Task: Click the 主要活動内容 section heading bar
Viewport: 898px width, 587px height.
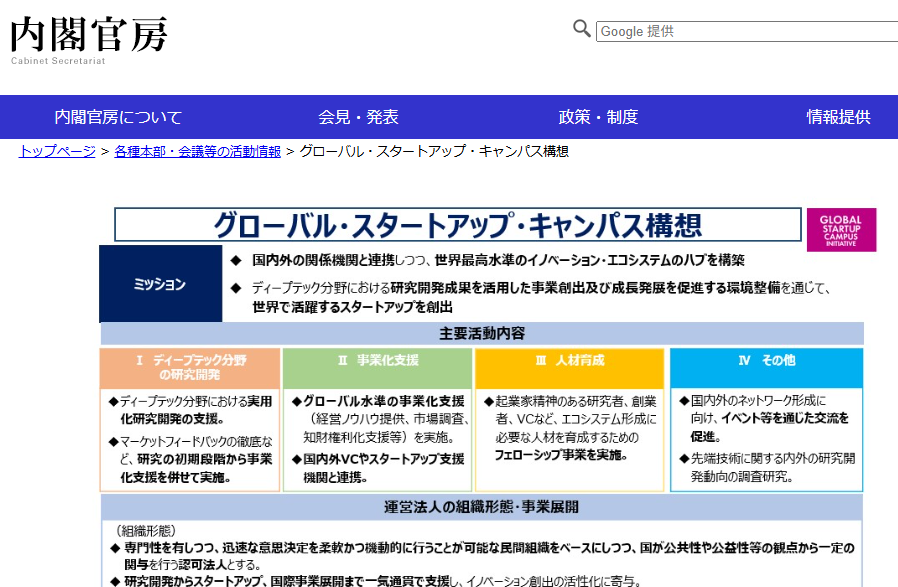Action: 481,334
